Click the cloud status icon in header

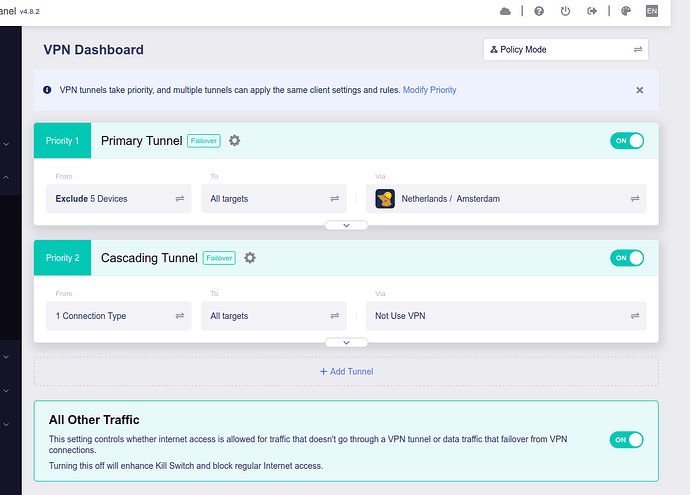505,11
